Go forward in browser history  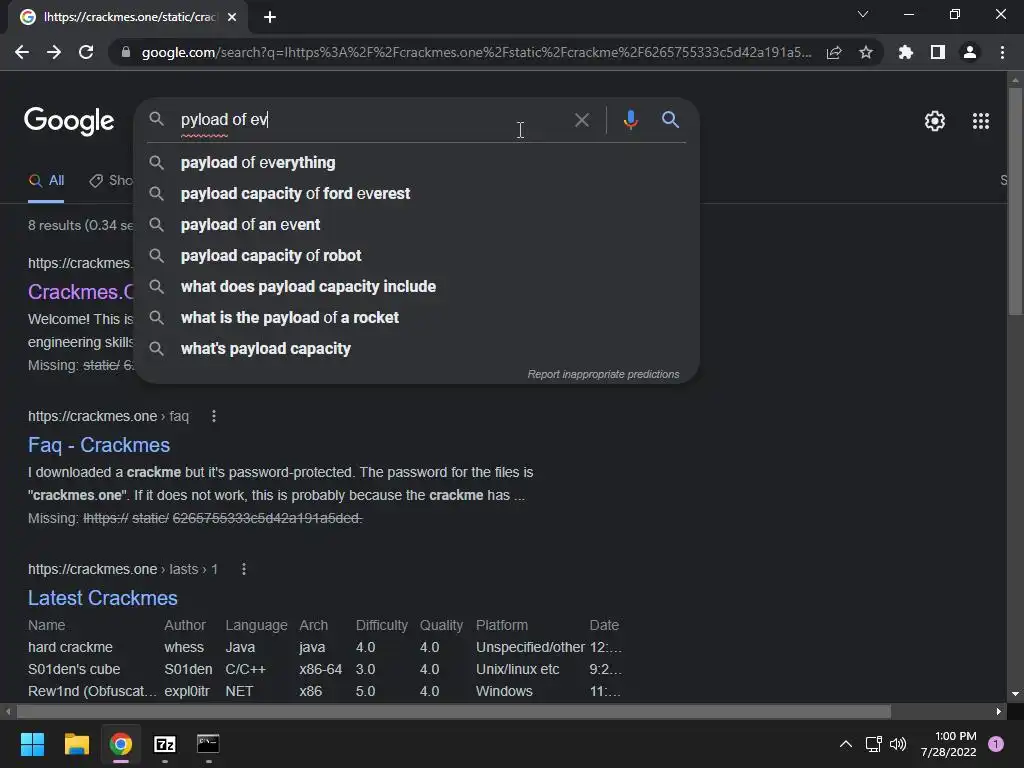pos(54,52)
